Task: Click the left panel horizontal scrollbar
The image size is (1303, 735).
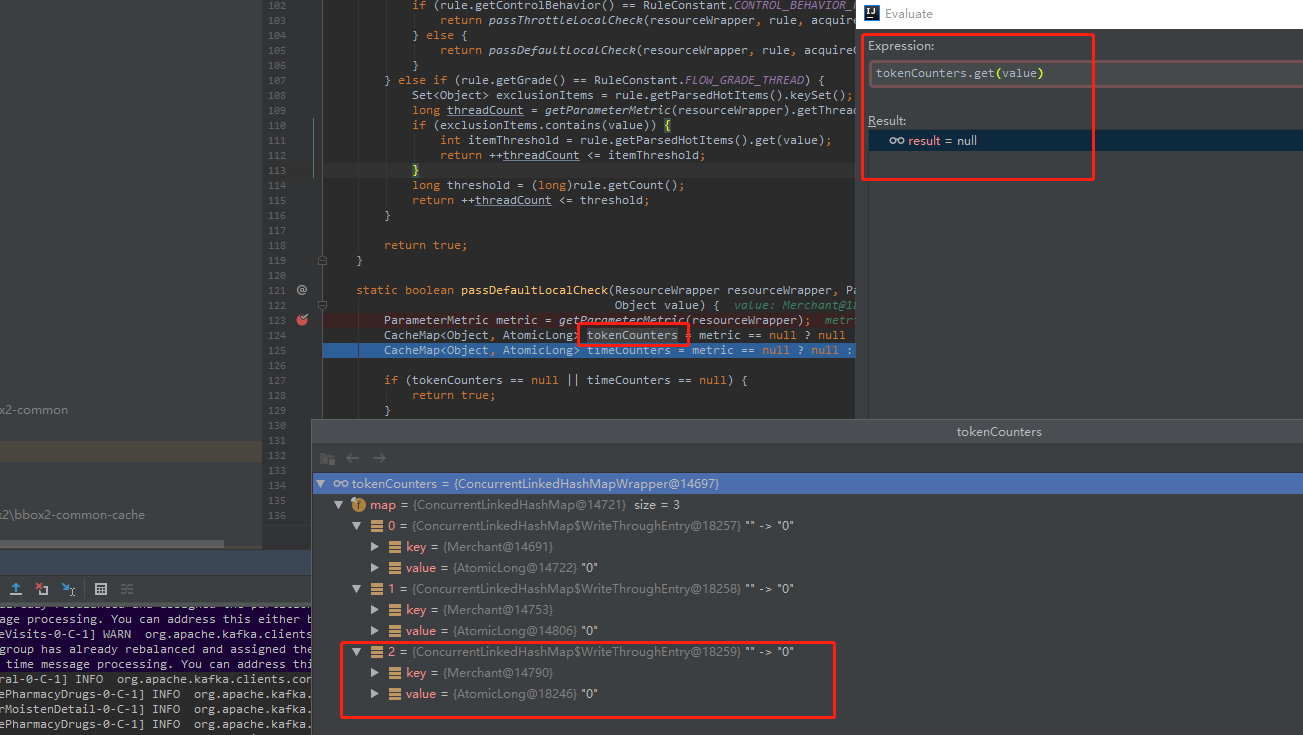Action: (111, 544)
